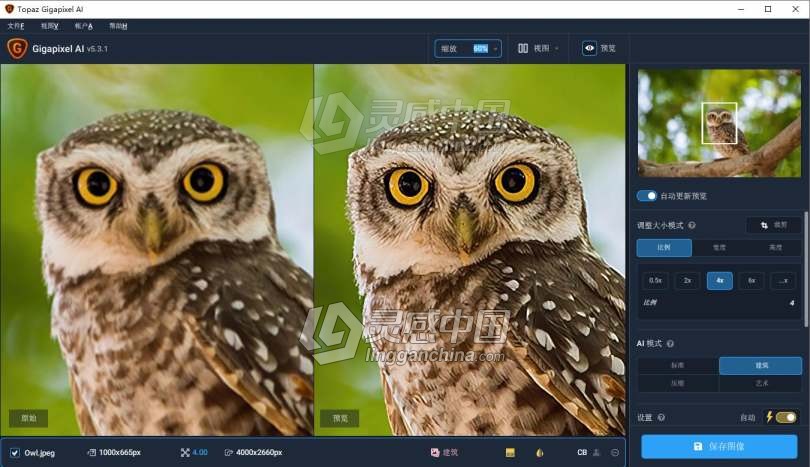Choose the 2x scale button
The image size is (810, 467).
tap(687, 281)
